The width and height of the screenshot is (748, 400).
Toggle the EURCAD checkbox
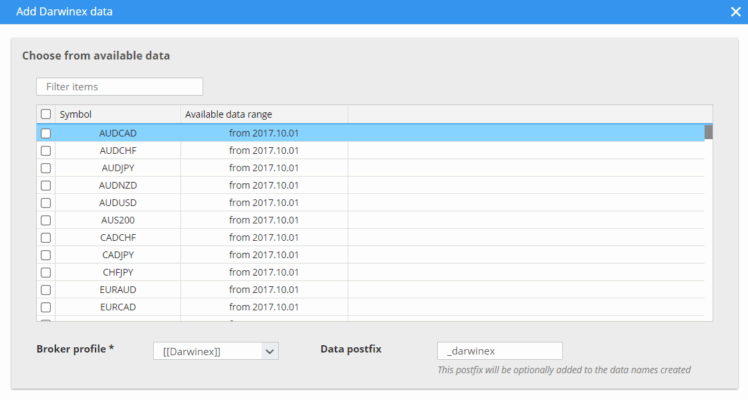(x=45, y=307)
